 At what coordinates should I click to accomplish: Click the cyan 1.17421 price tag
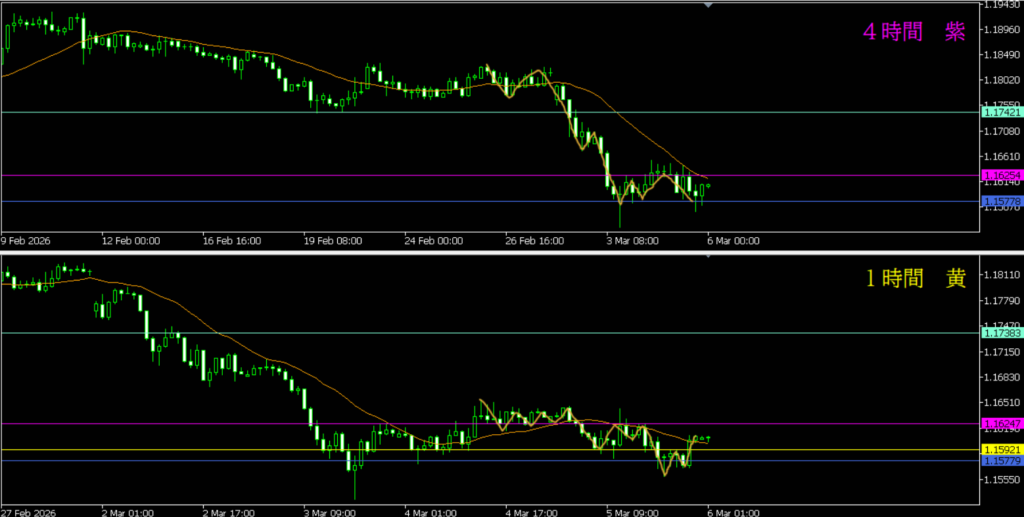(1001, 113)
